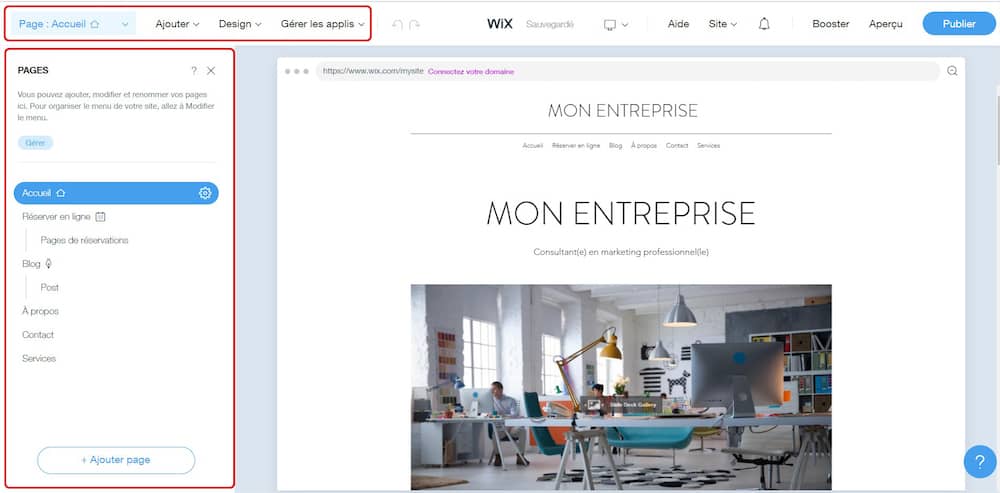Click the zoom out magnifier icon

point(952,71)
